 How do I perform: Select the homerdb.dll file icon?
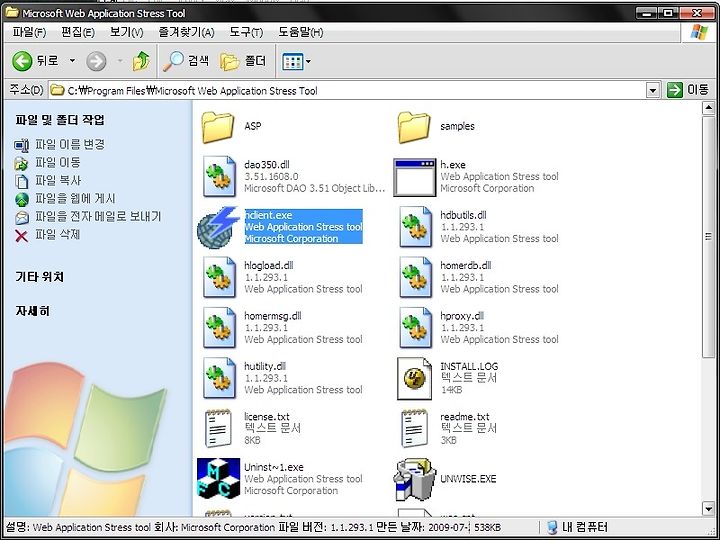click(415, 277)
